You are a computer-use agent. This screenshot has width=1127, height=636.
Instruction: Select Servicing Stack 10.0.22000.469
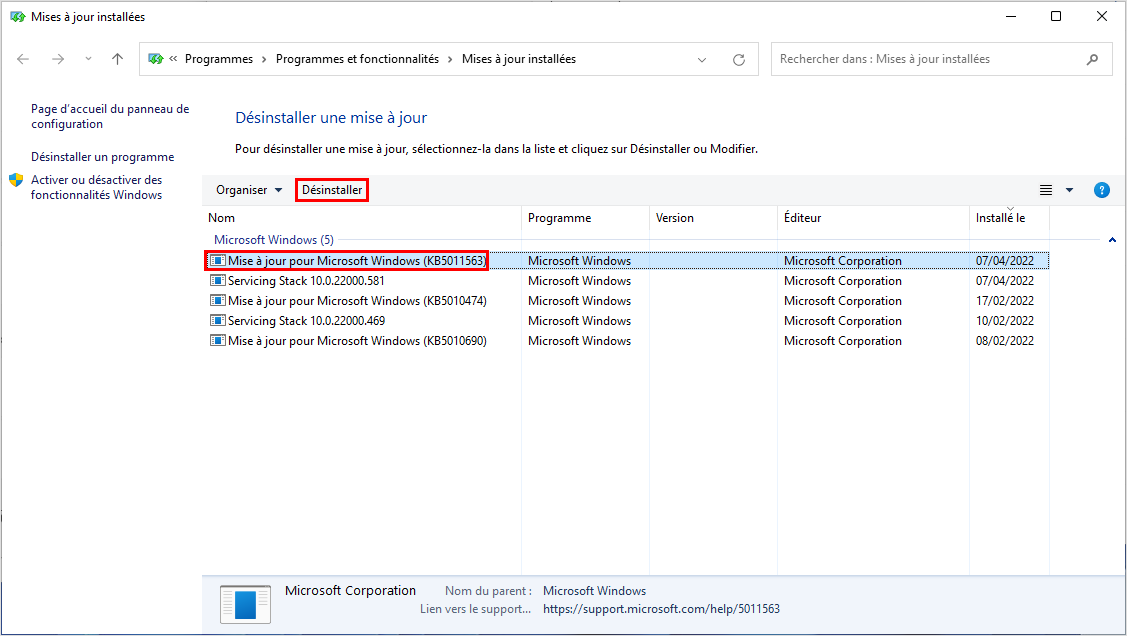click(x=625, y=321)
